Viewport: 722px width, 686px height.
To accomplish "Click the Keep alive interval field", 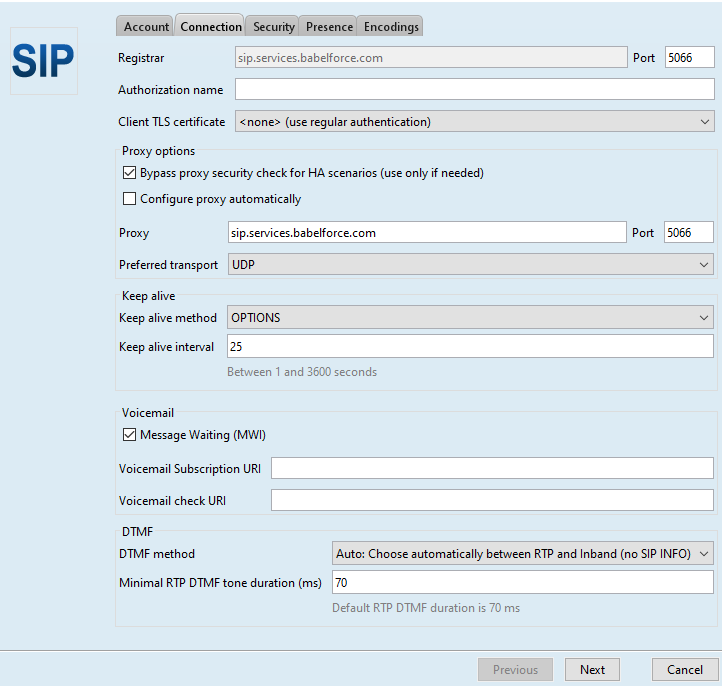I will tap(470, 346).
